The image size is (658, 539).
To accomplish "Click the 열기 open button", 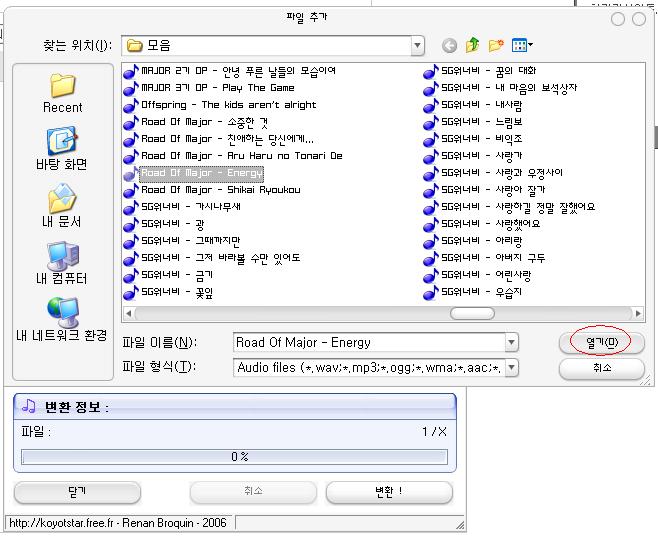I will click(602, 342).
